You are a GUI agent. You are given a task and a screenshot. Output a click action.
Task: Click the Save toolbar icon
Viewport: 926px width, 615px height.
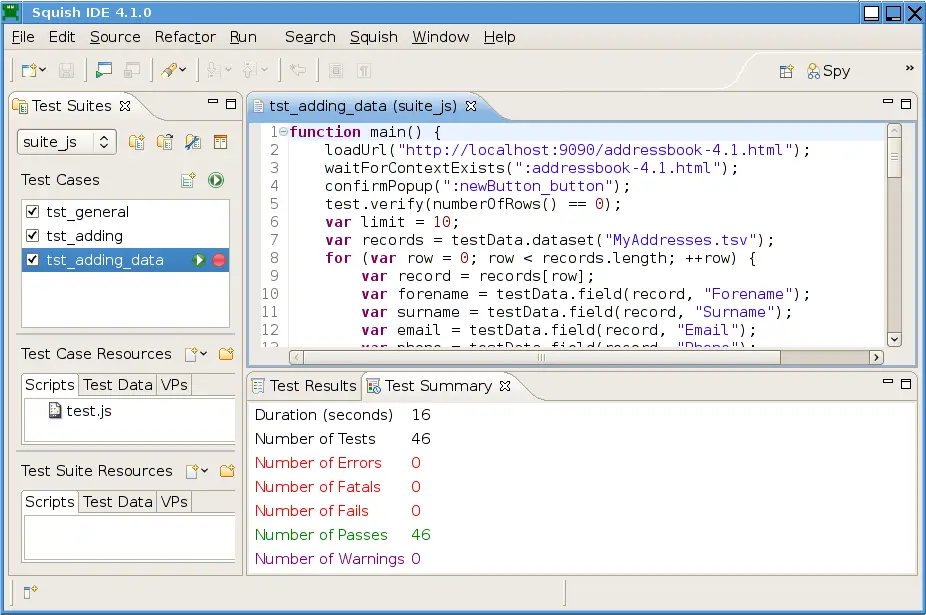(66, 71)
